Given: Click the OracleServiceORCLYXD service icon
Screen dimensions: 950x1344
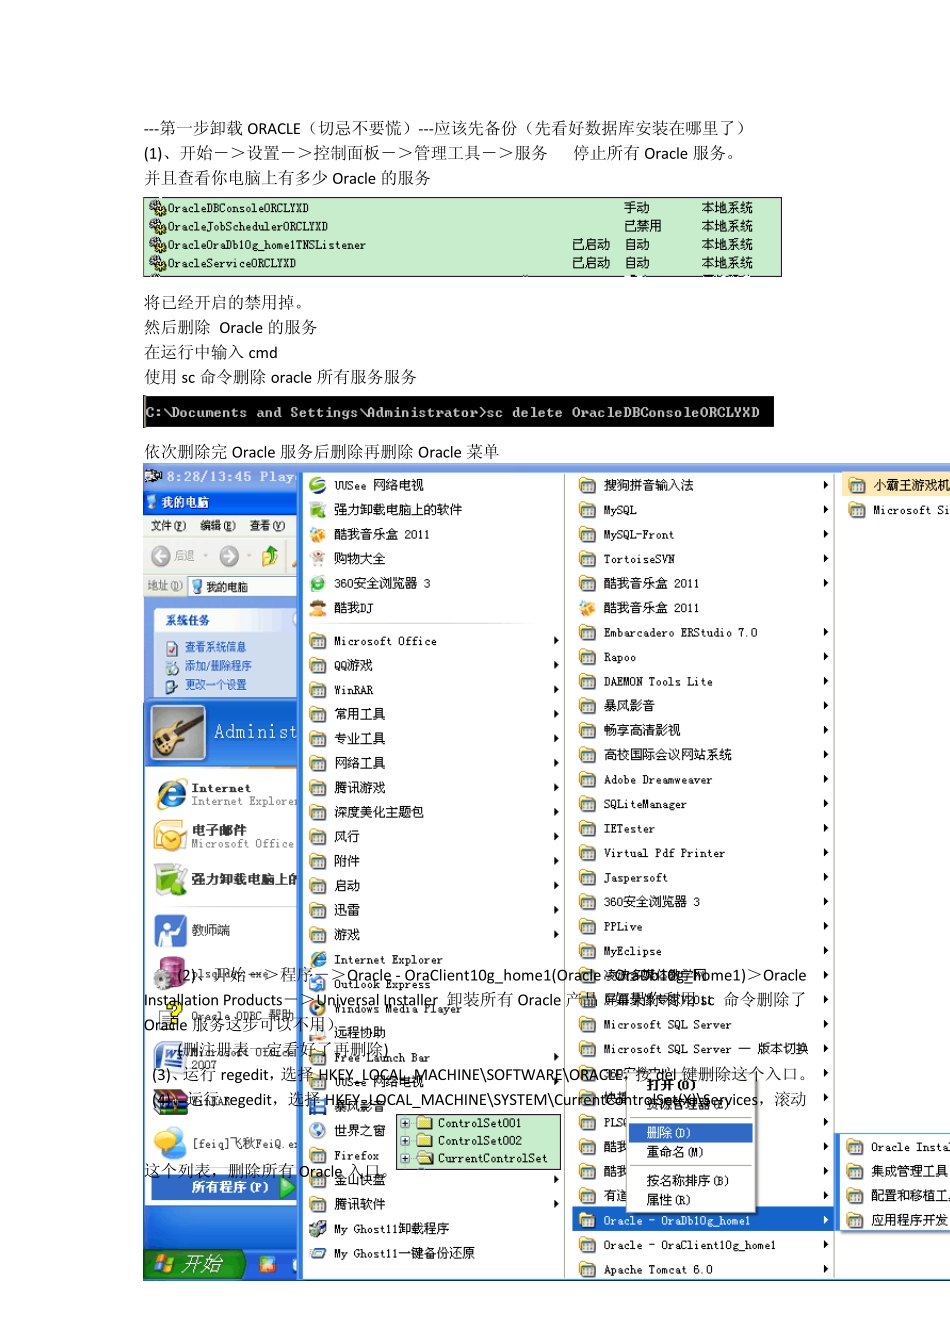Looking at the screenshot, I should 157,263.
